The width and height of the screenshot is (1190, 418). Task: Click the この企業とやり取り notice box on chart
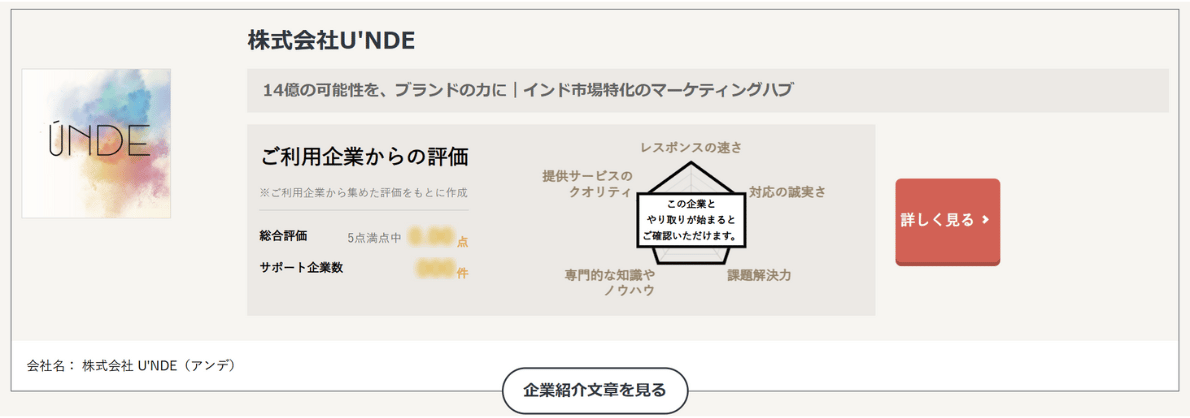pos(689,220)
